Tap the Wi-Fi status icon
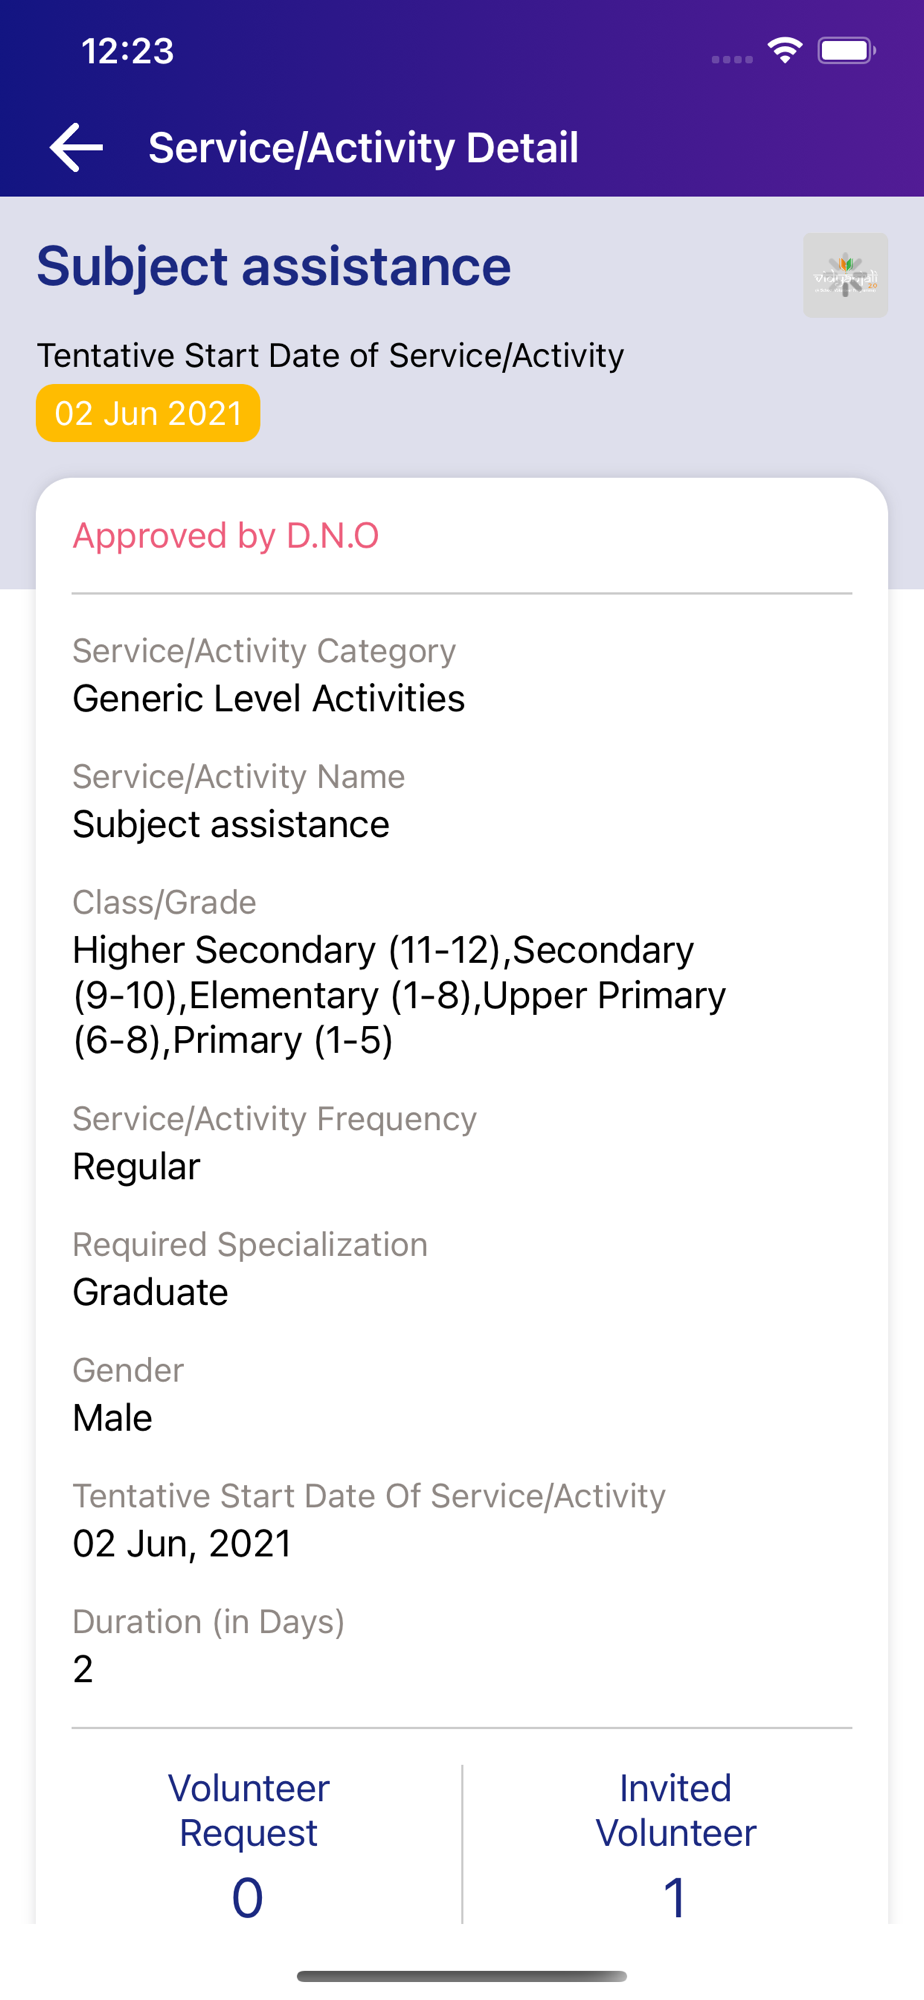Image resolution: width=924 pixels, height=2000 pixels. tap(785, 51)
